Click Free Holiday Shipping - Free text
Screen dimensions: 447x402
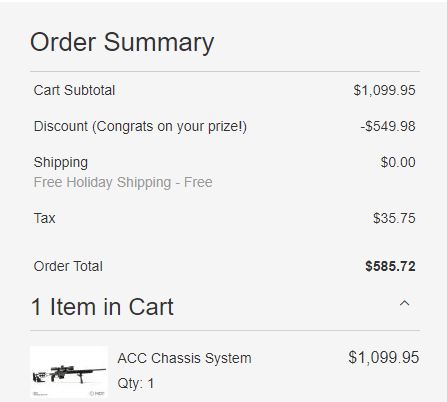(x=123, y=182)
